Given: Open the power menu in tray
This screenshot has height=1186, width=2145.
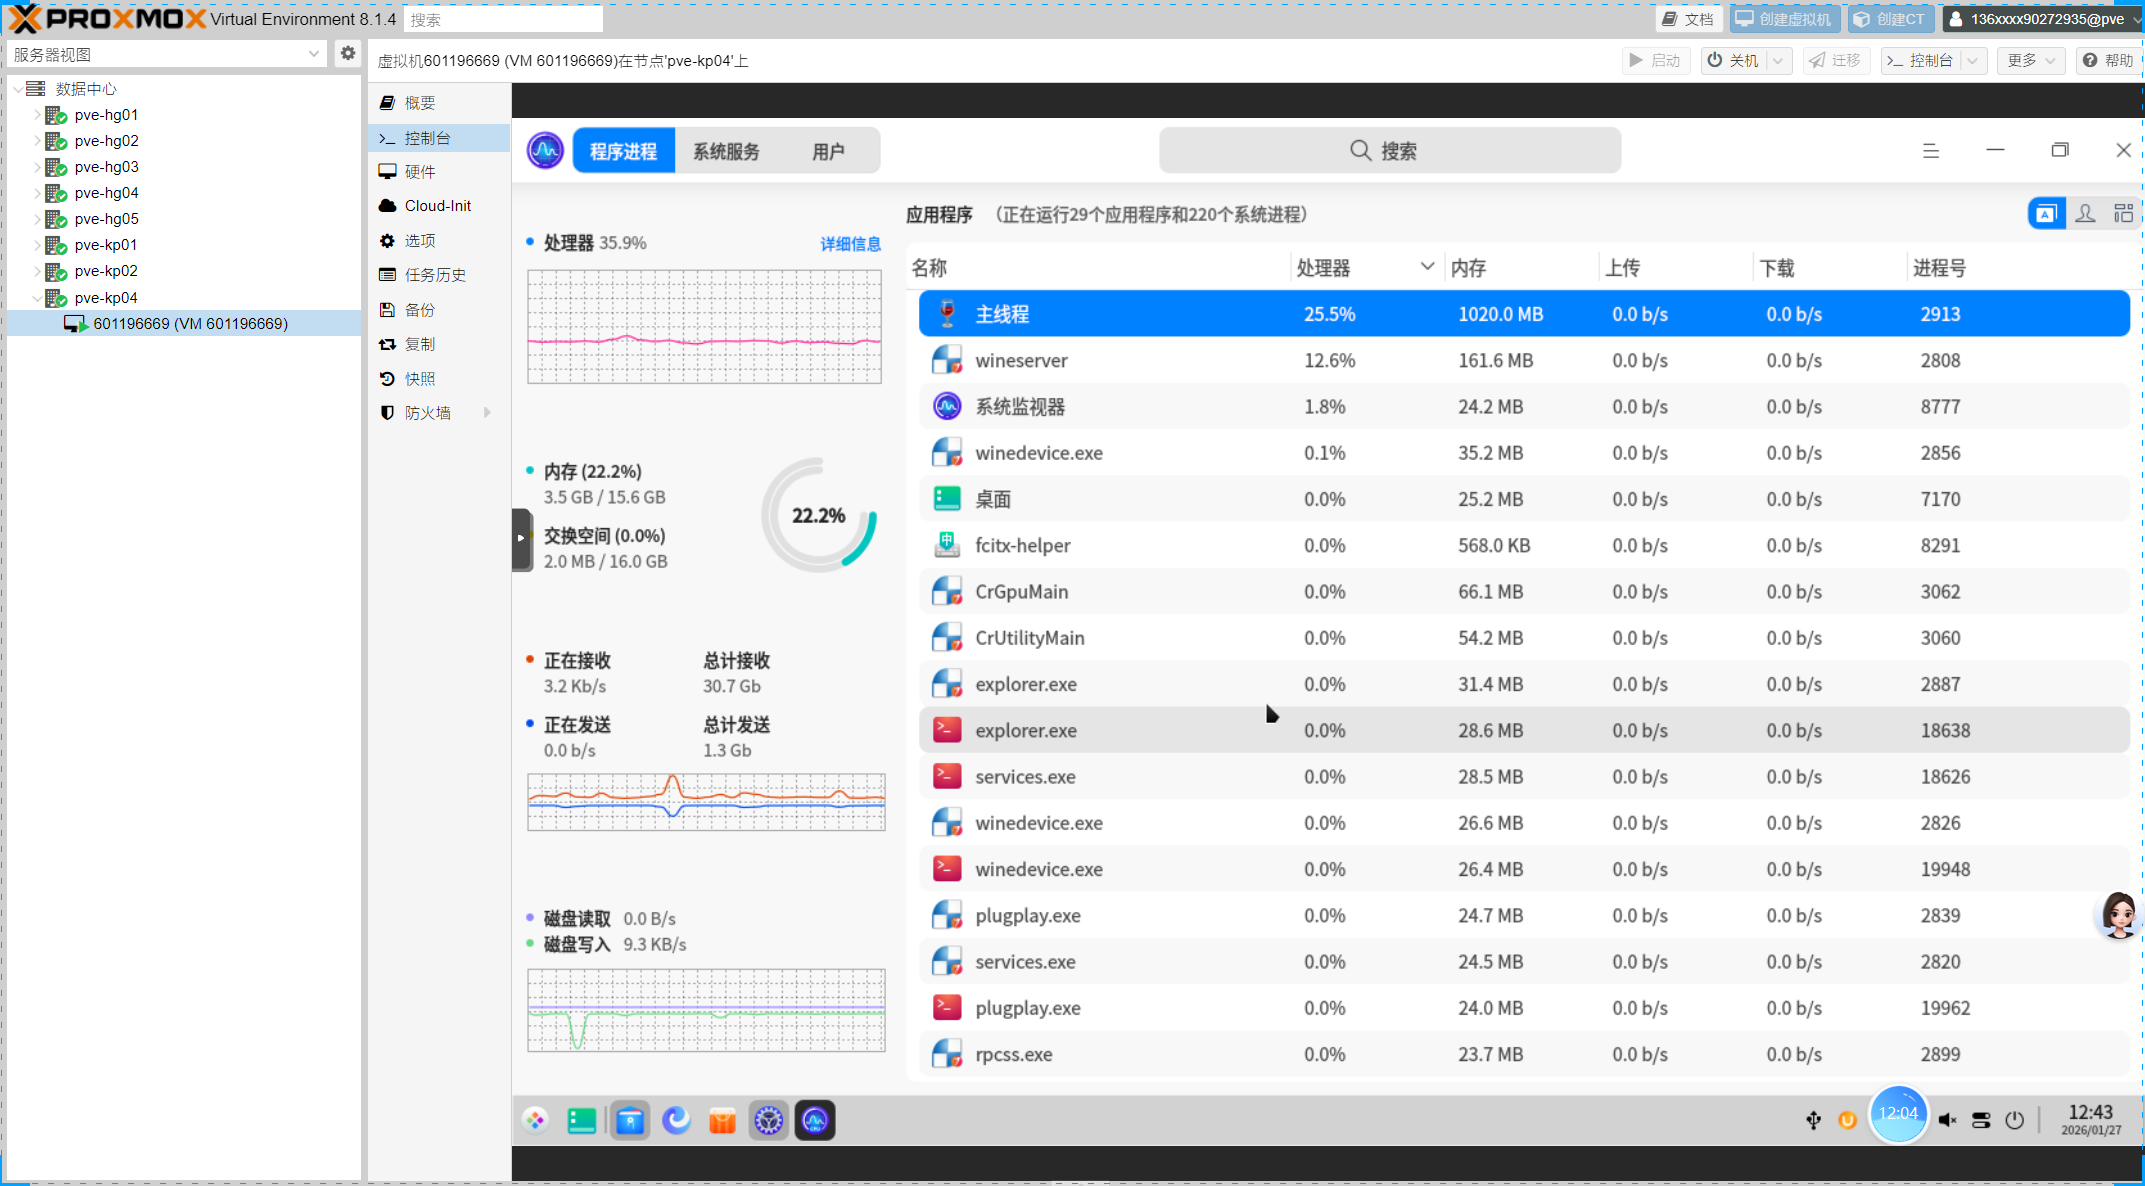Looking at the screenshot, I should (x=2014, y=1120).
